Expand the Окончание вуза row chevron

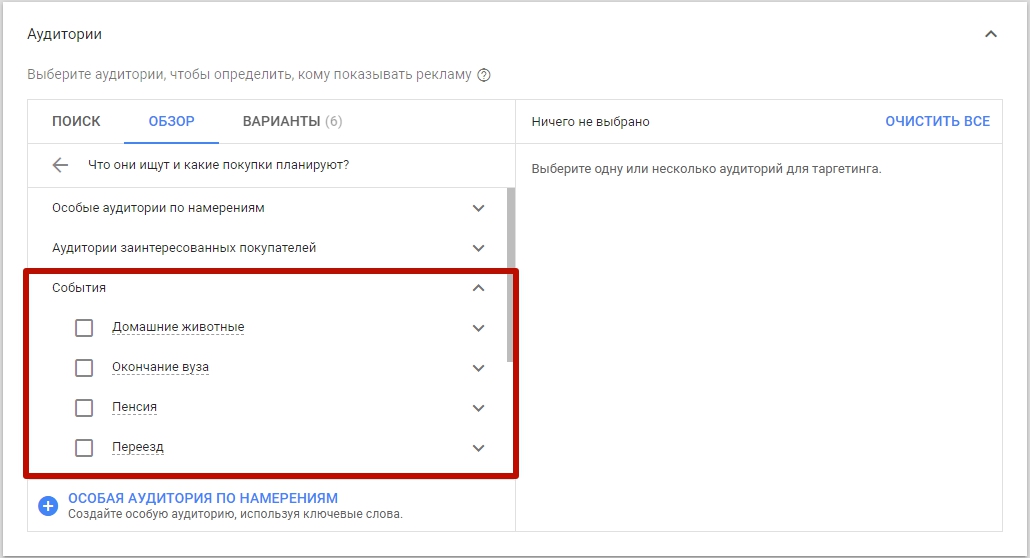(478, 368)
